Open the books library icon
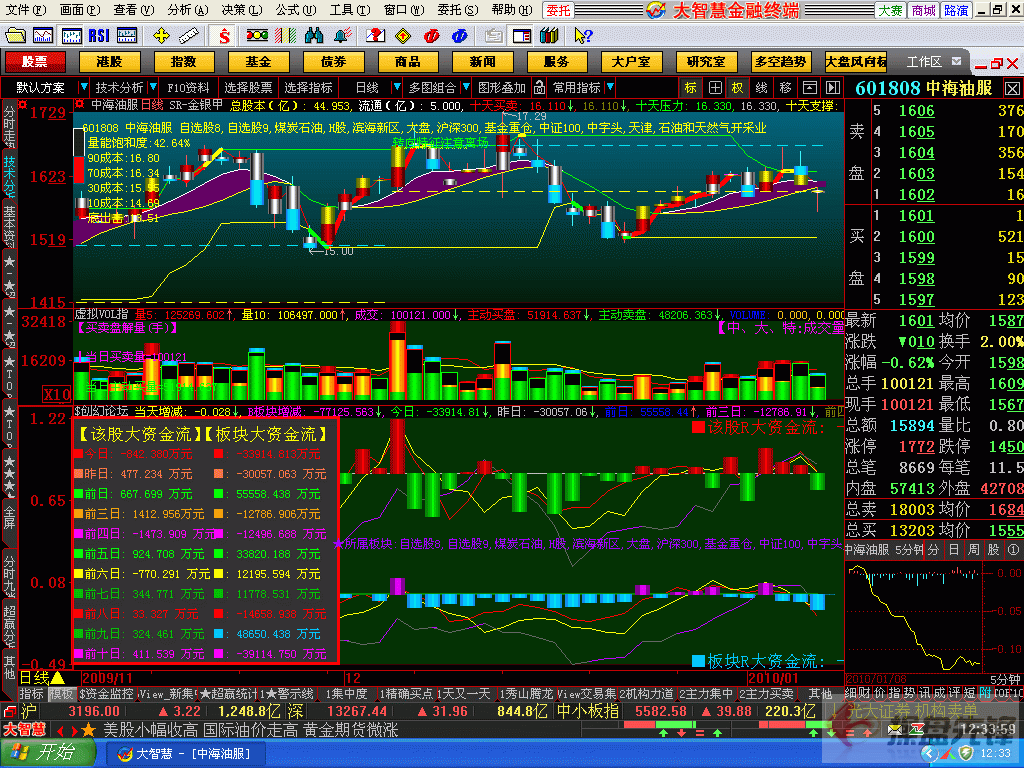This screenshot has width=1024, height=768. [x=549, y=35]
